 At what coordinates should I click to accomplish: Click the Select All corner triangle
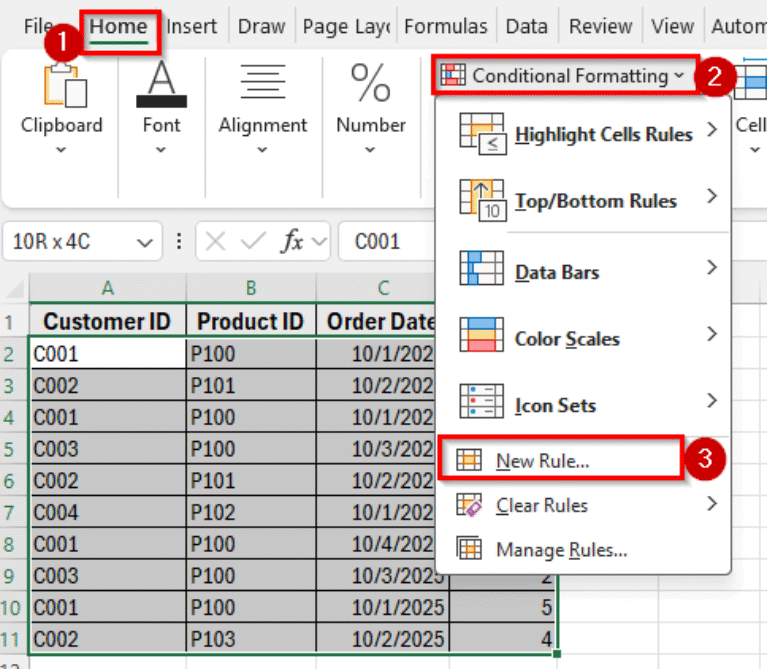(x=15, y=289)
